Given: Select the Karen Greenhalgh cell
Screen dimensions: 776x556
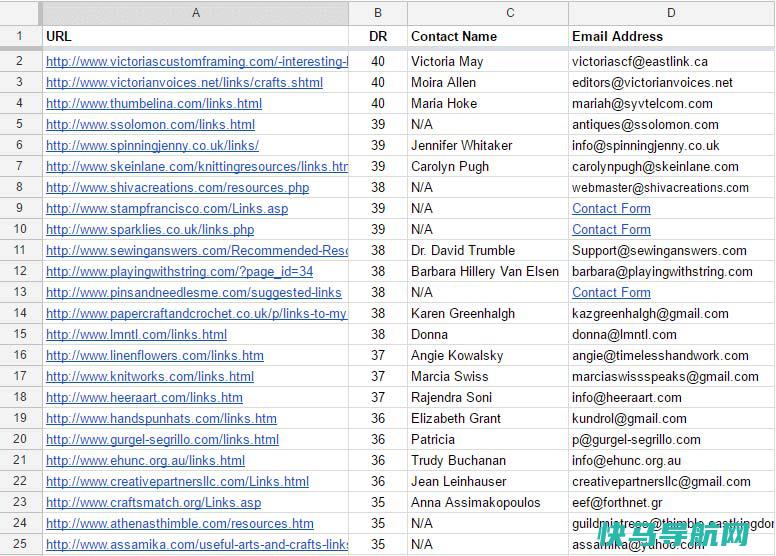Looking at the screenshot, I should coord(488,313).
